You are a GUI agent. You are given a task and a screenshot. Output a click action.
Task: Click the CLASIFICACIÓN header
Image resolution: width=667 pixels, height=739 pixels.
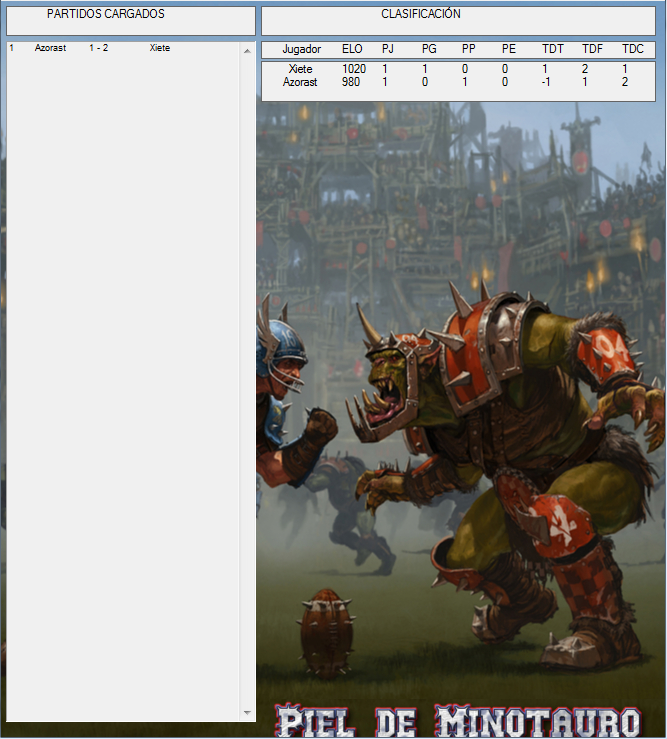tap(420, 14)
